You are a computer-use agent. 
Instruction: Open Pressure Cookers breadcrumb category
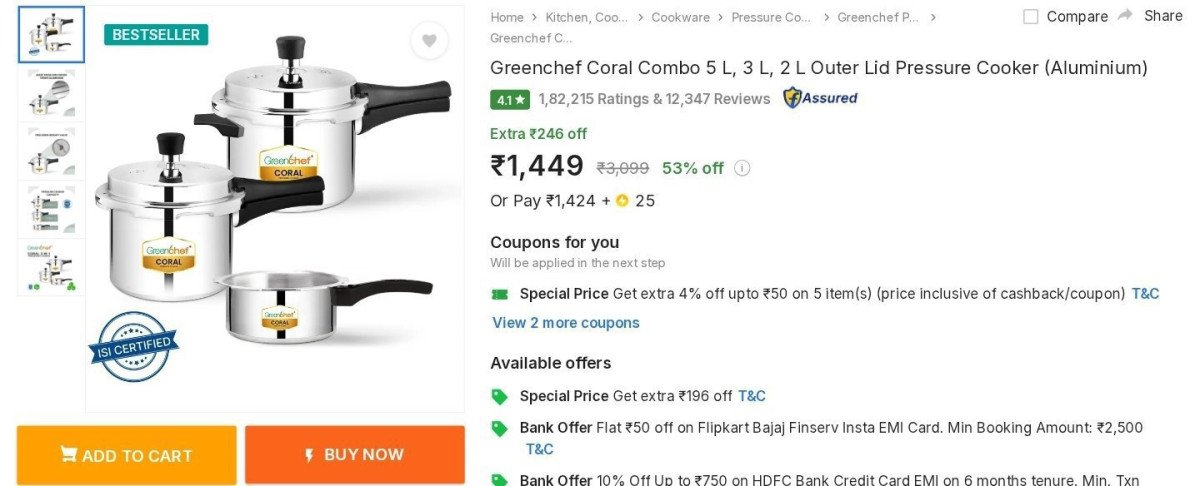tap(771, 17)
